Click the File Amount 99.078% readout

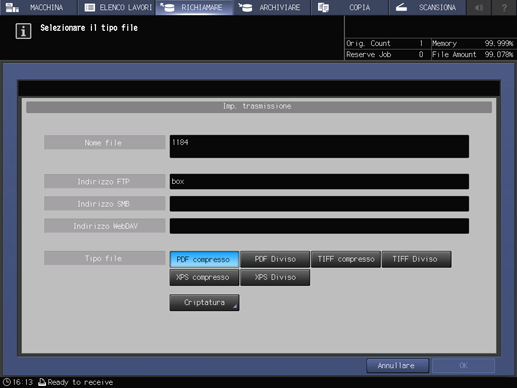(x=473, y=55)
